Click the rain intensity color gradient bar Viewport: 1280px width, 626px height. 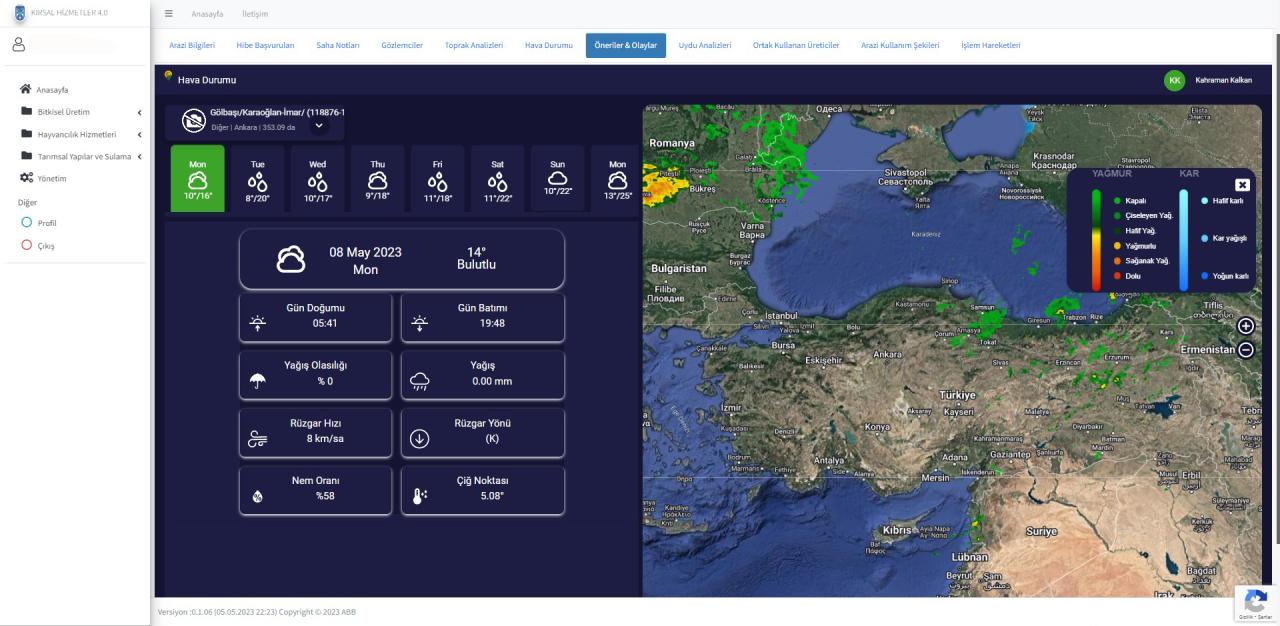tap(1096, 240)
